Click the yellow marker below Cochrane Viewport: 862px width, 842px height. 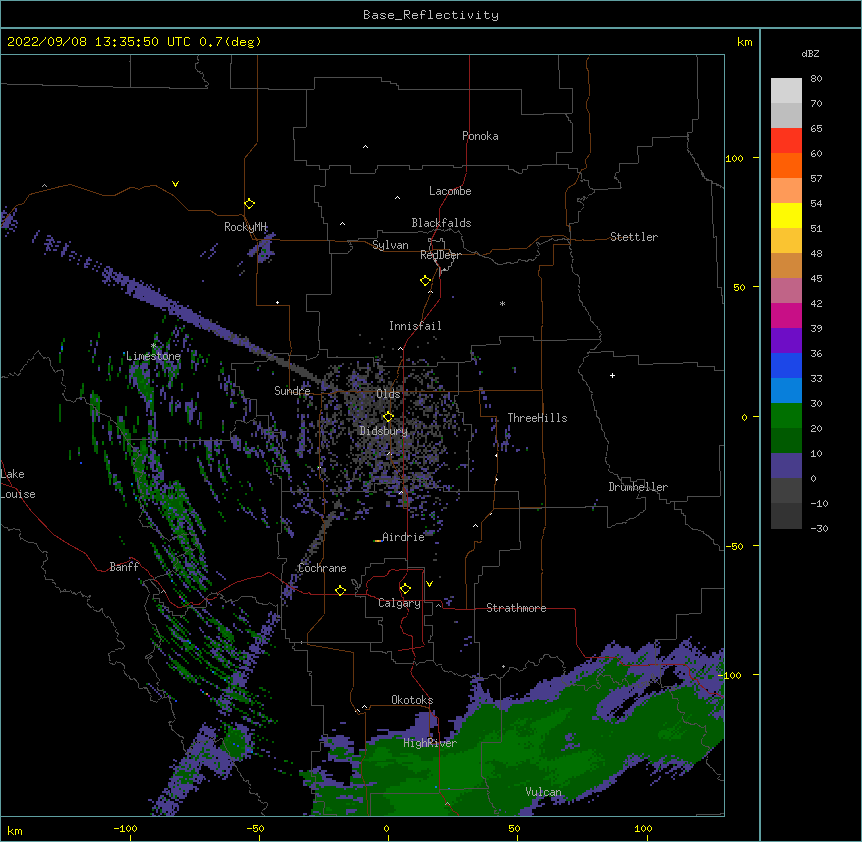[340, 590]
